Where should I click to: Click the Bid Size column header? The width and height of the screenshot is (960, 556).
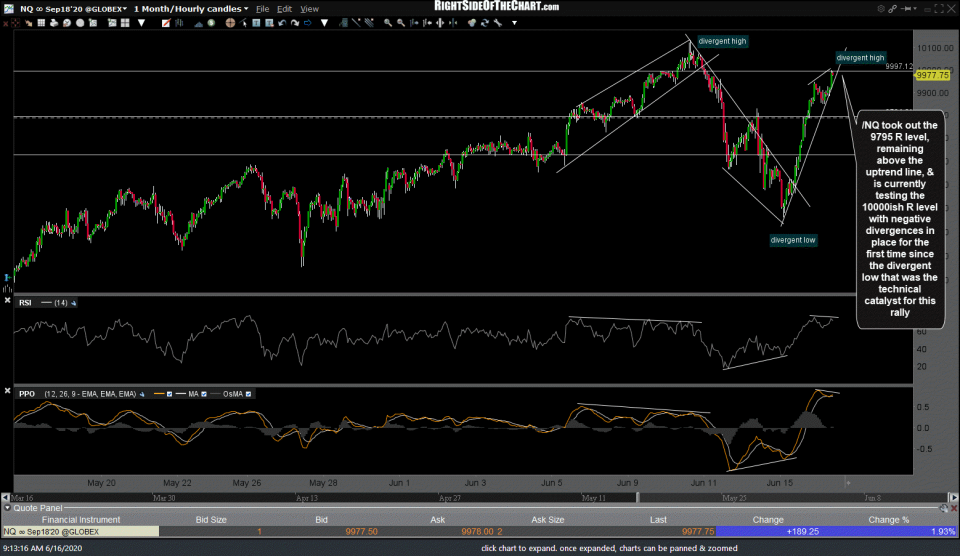211,520
